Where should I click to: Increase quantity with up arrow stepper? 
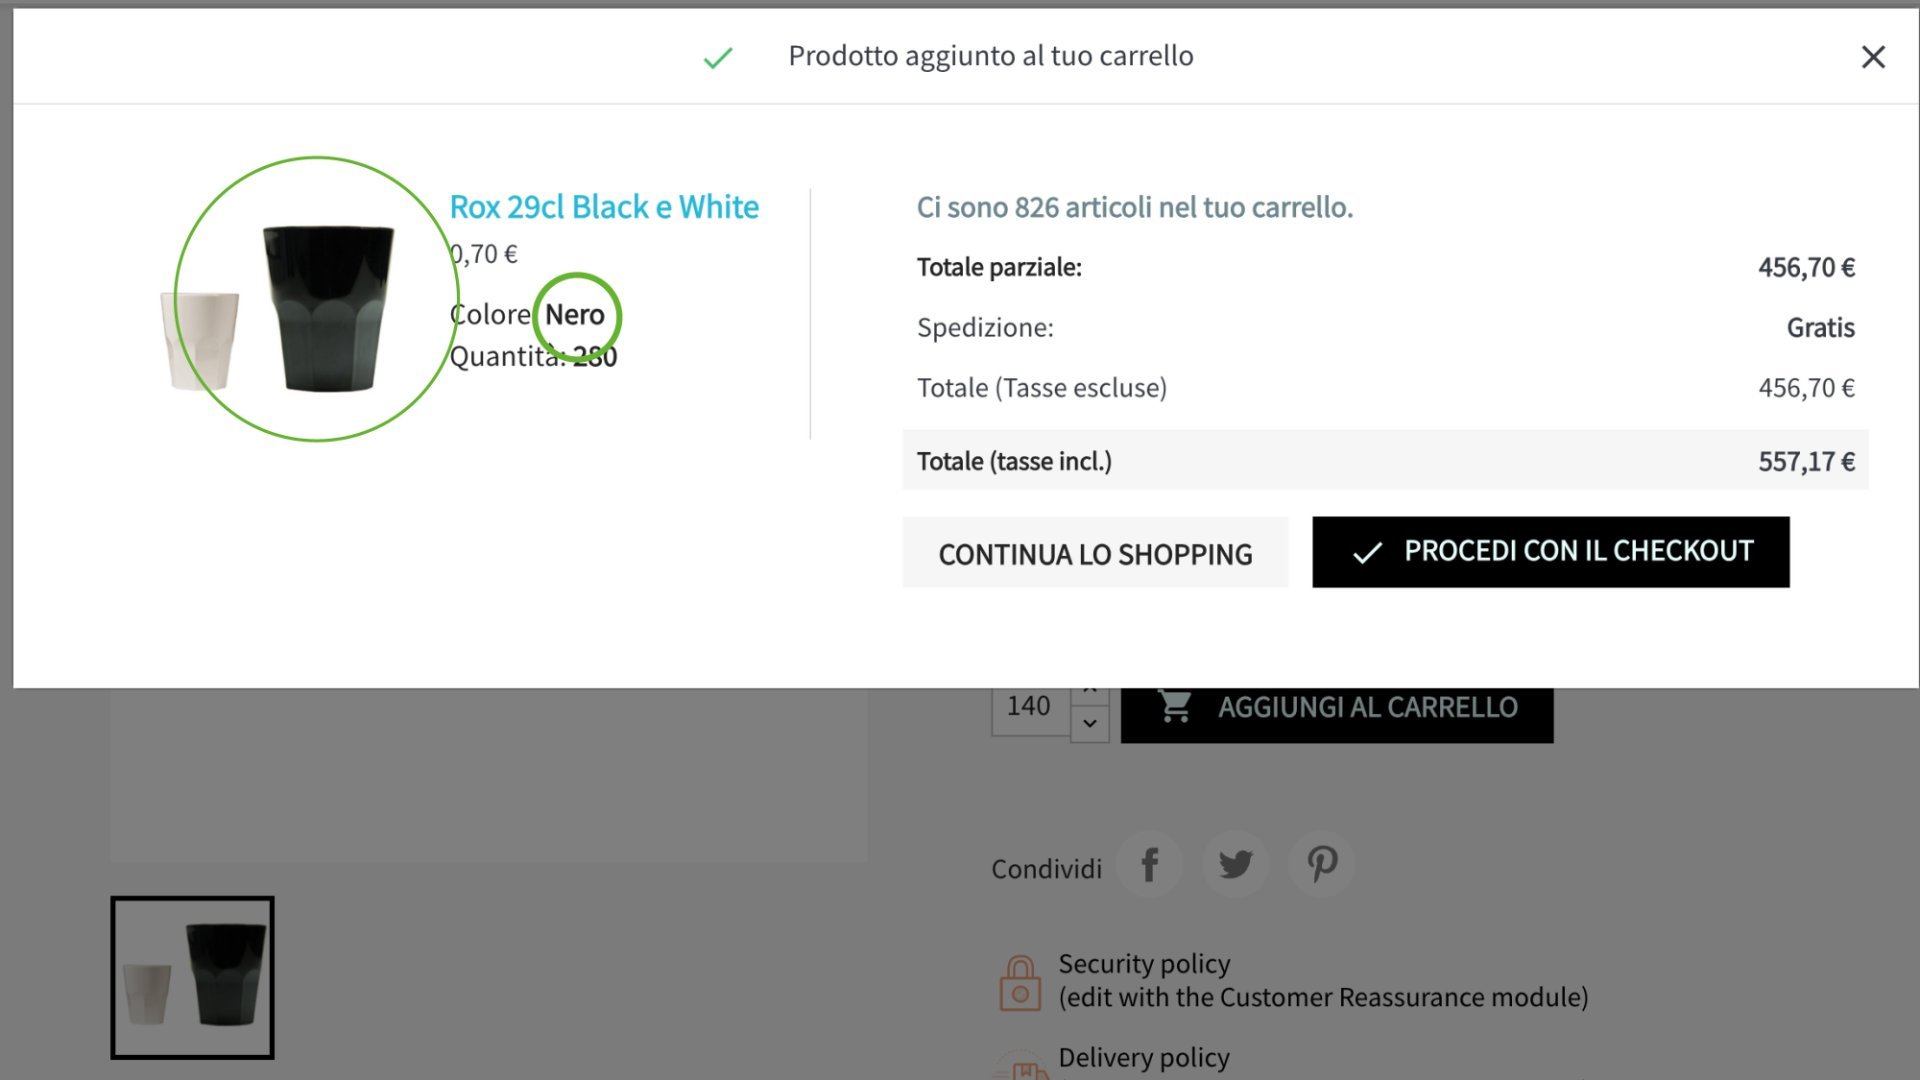(1090, 694)
